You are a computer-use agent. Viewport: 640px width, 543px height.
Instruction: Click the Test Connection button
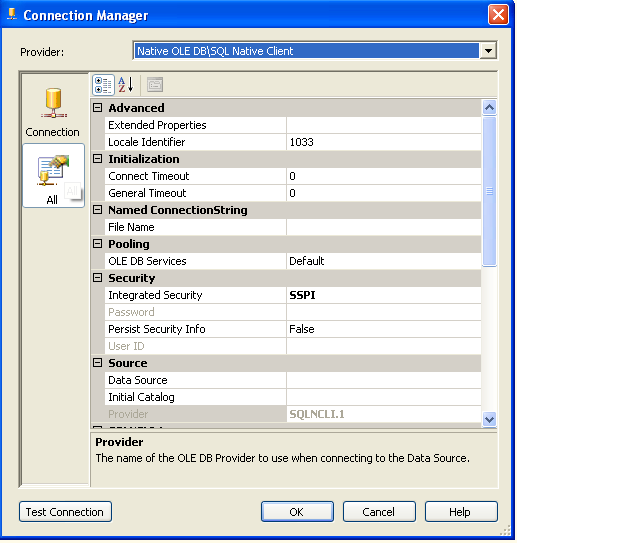(x=65, y=512)
